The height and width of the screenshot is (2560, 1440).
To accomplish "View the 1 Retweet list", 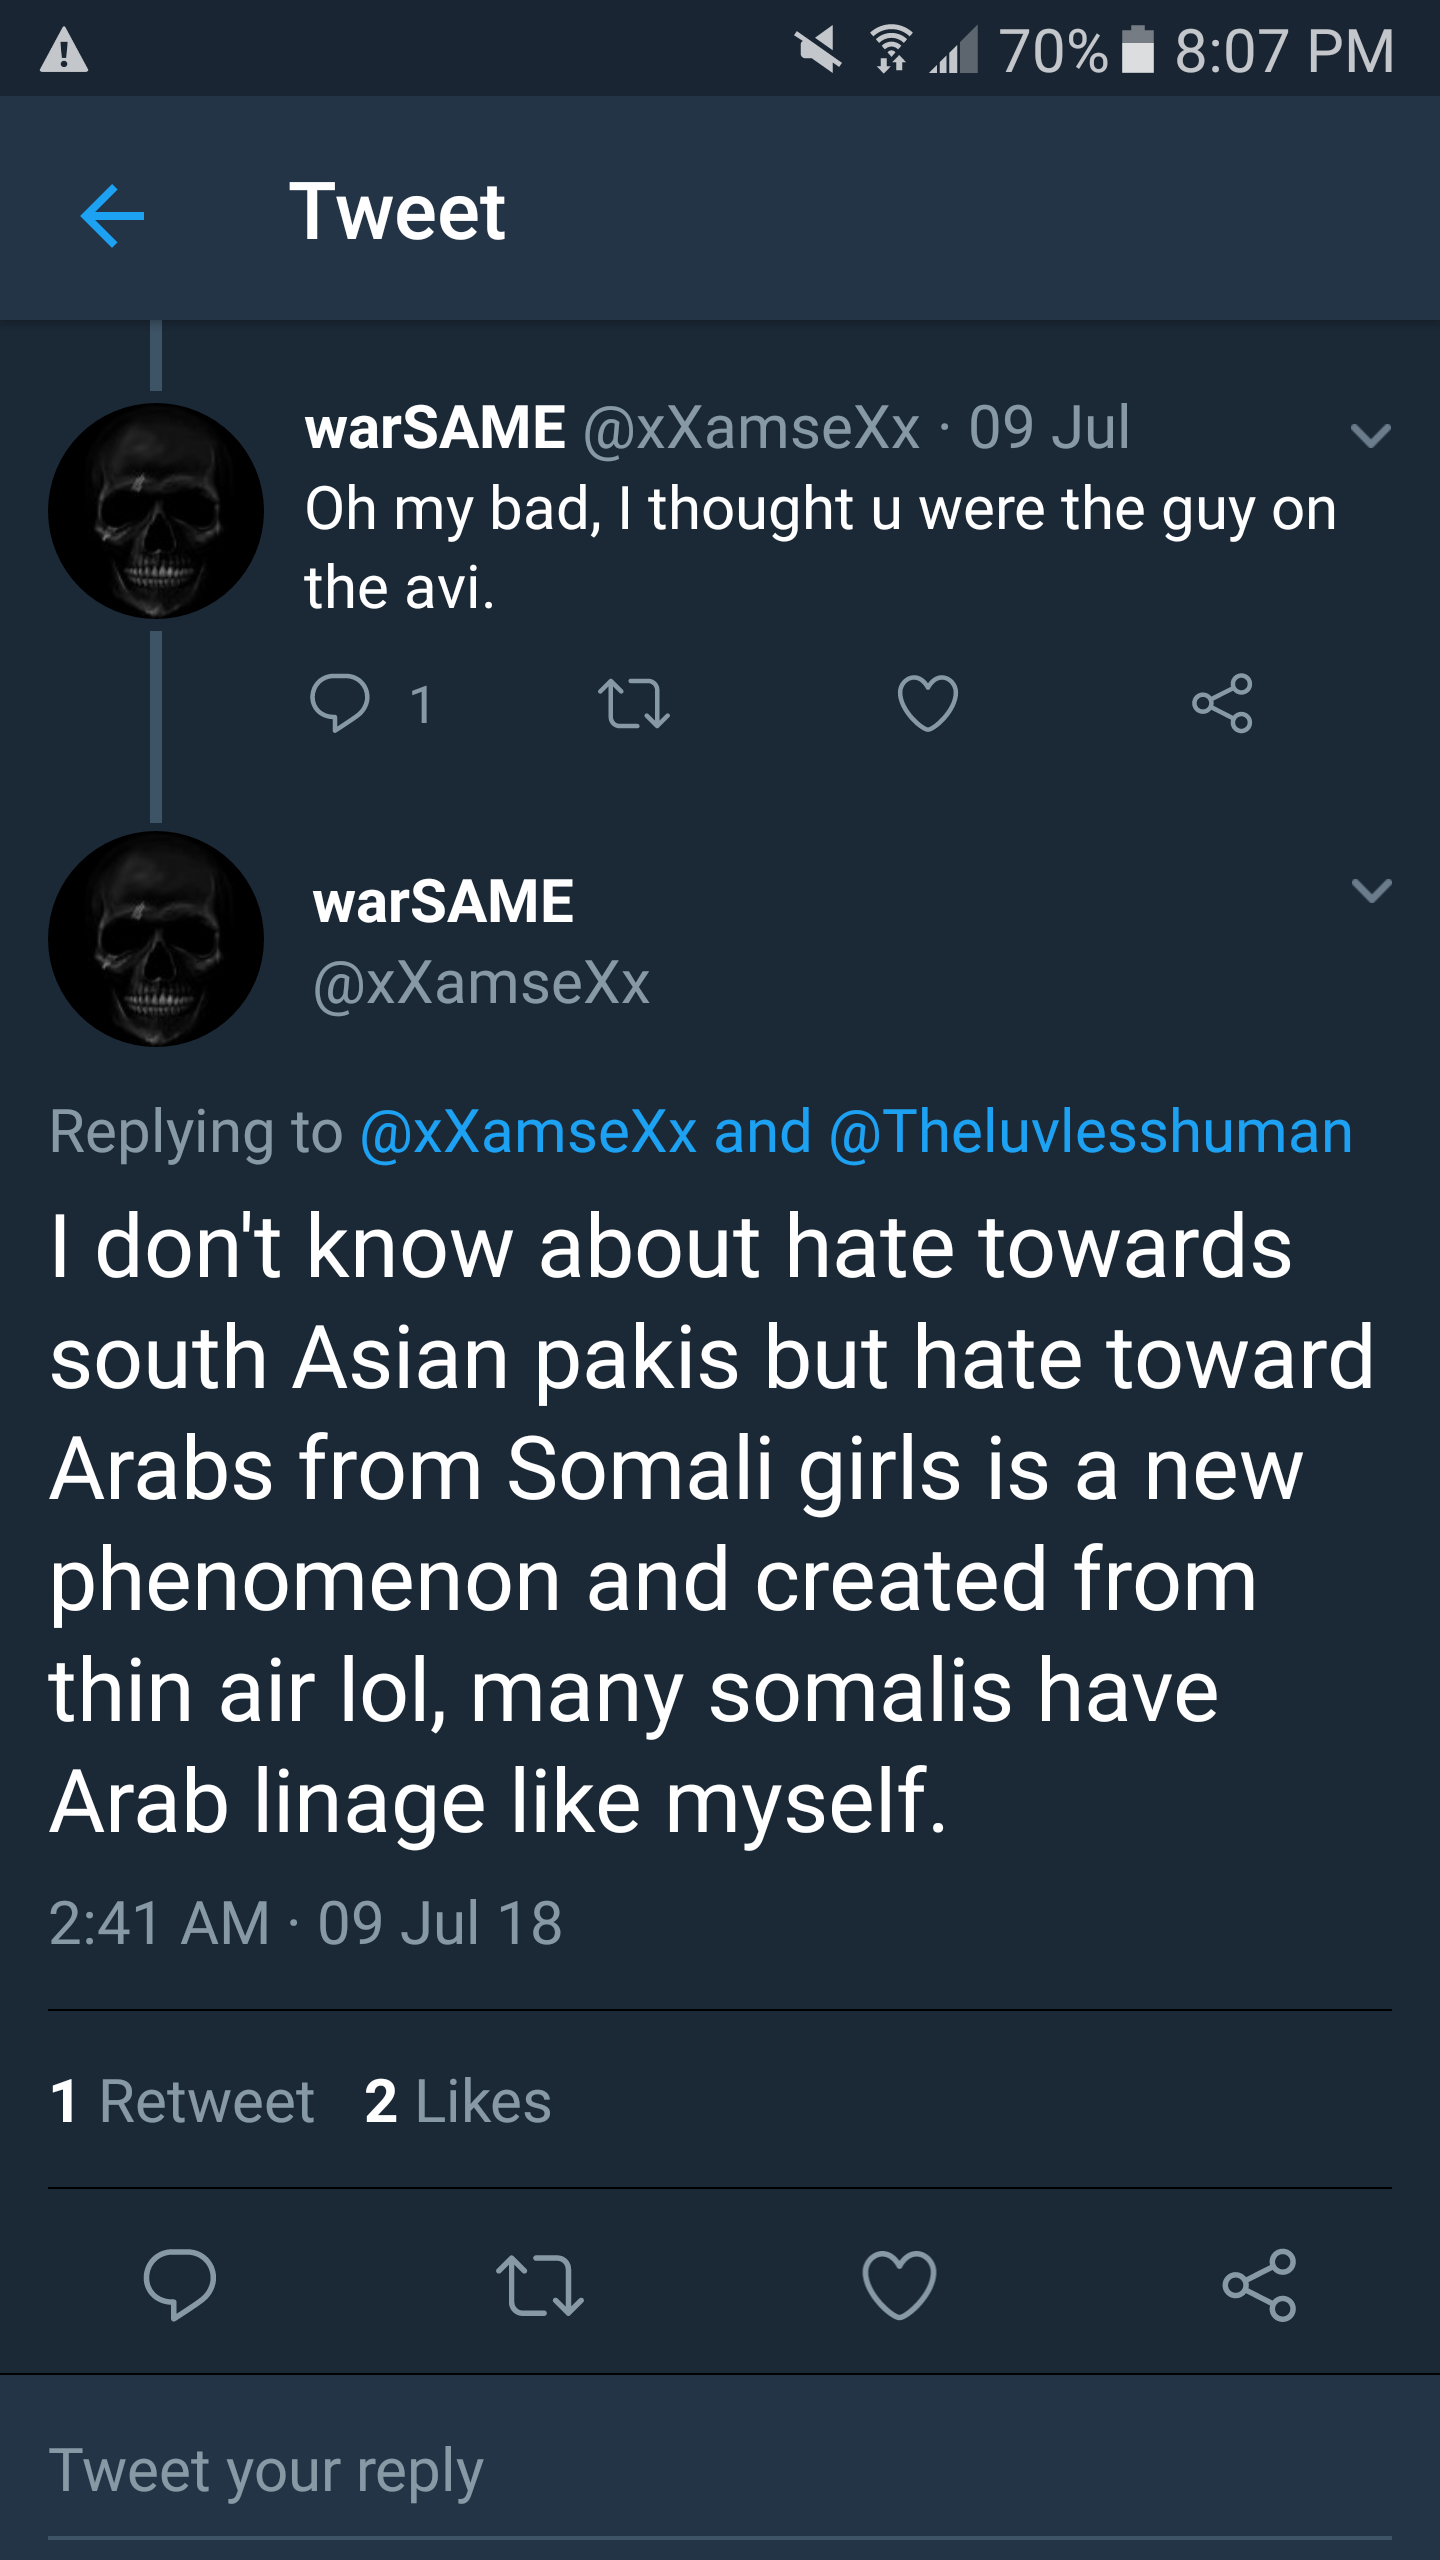I will pyautogui.click(x=182, y=2100).
